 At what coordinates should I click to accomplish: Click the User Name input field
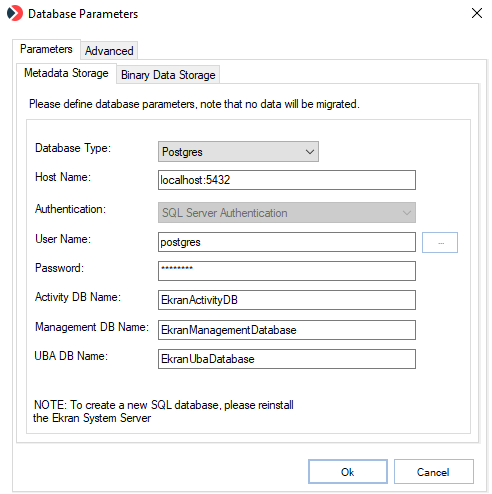tap(287, 242)
